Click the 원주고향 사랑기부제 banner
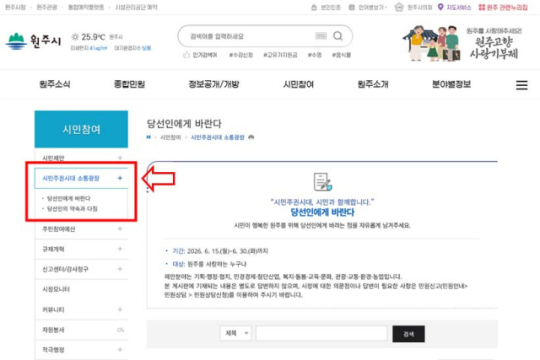The width and height of the screenshot is (540, 360). click(x=462, y=43)
